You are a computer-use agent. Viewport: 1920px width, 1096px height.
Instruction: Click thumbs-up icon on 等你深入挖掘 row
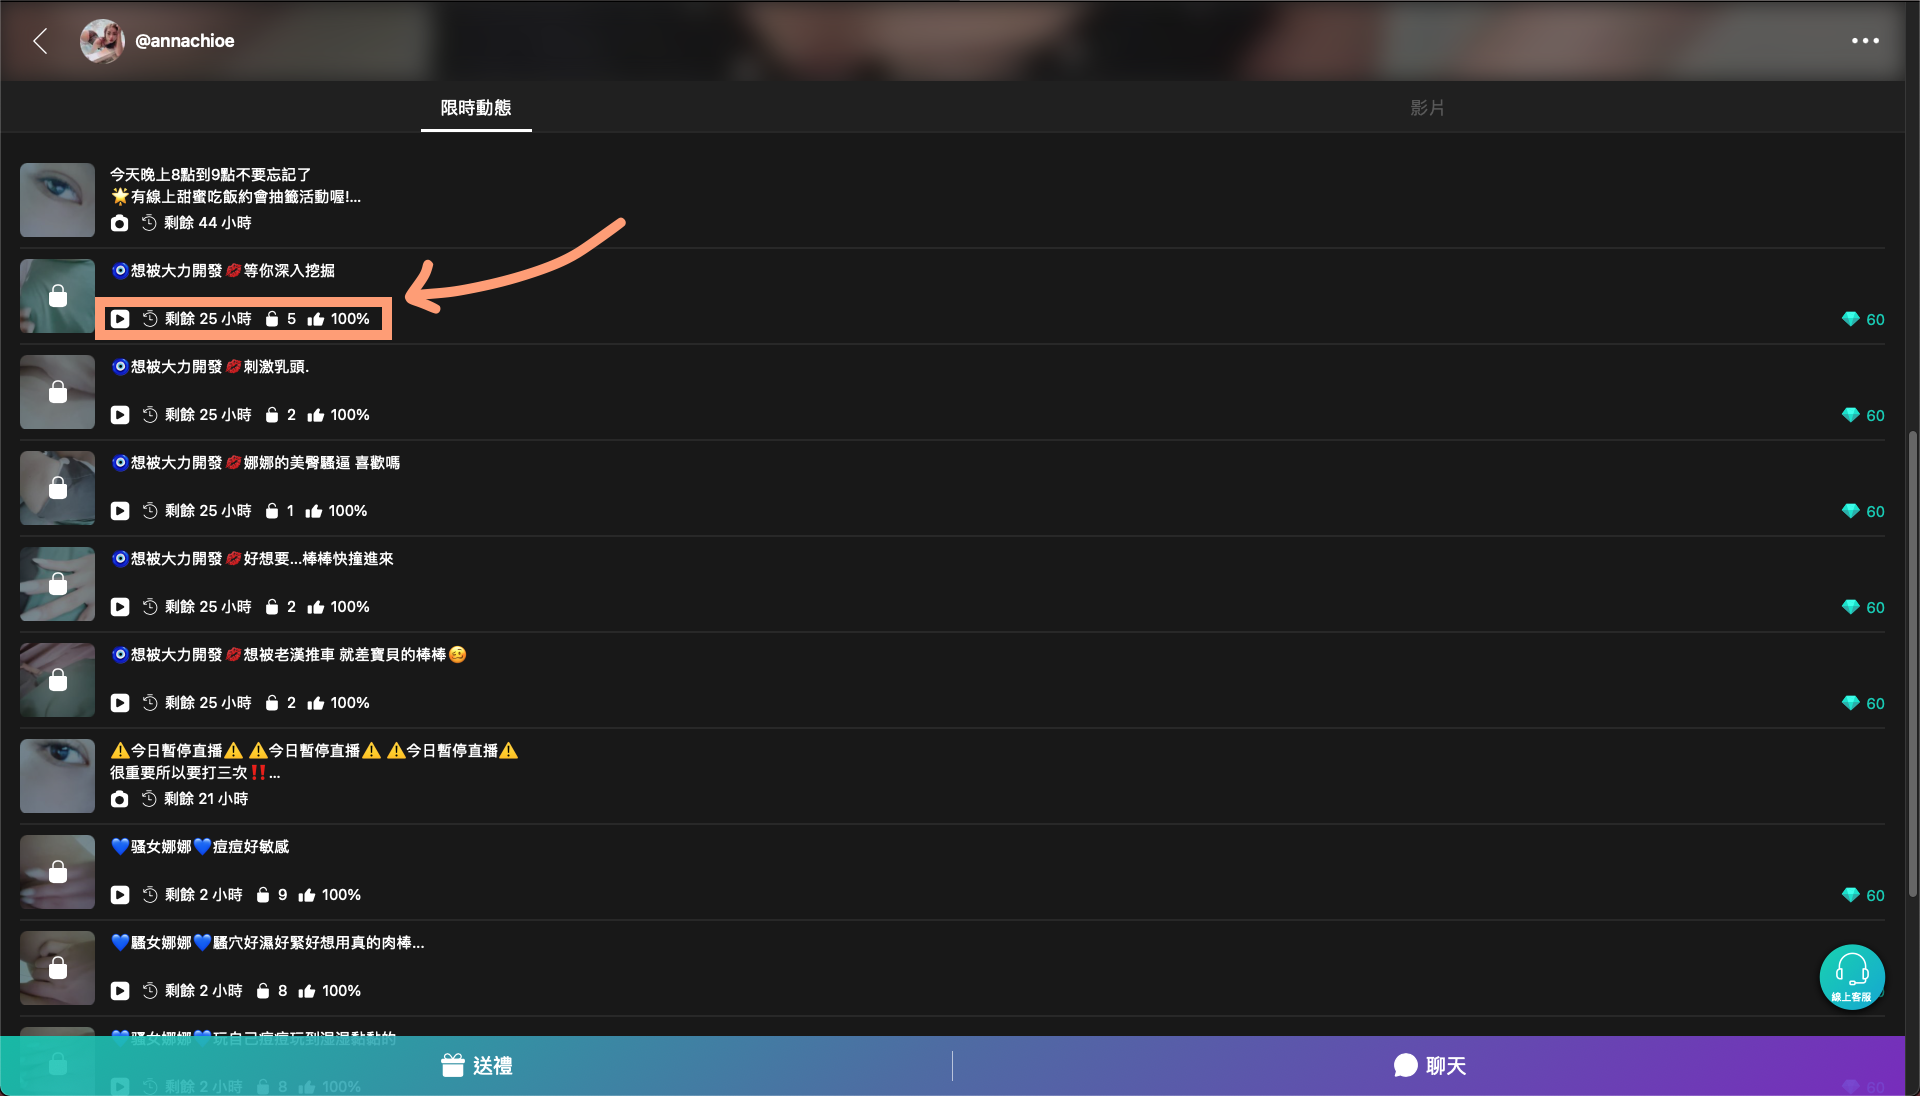tap(316, 319)
